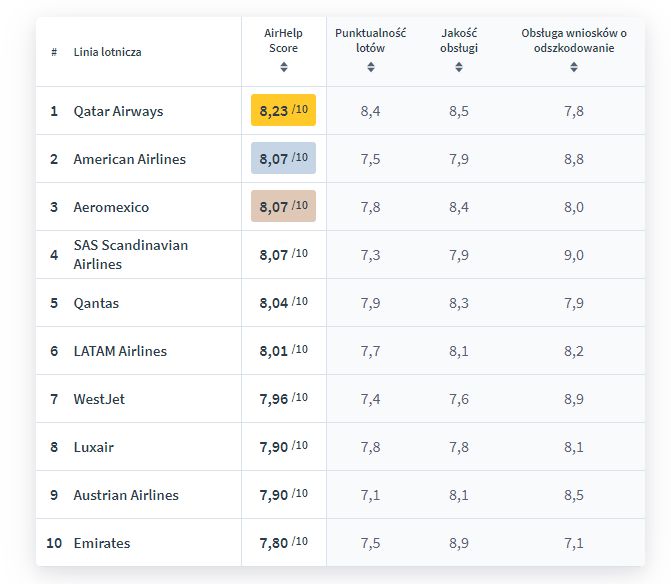Click the bronze 8,07 Aeromexico badge
Image resolution: width=671 pixels, height=584 pixels.
pos(284,207)
